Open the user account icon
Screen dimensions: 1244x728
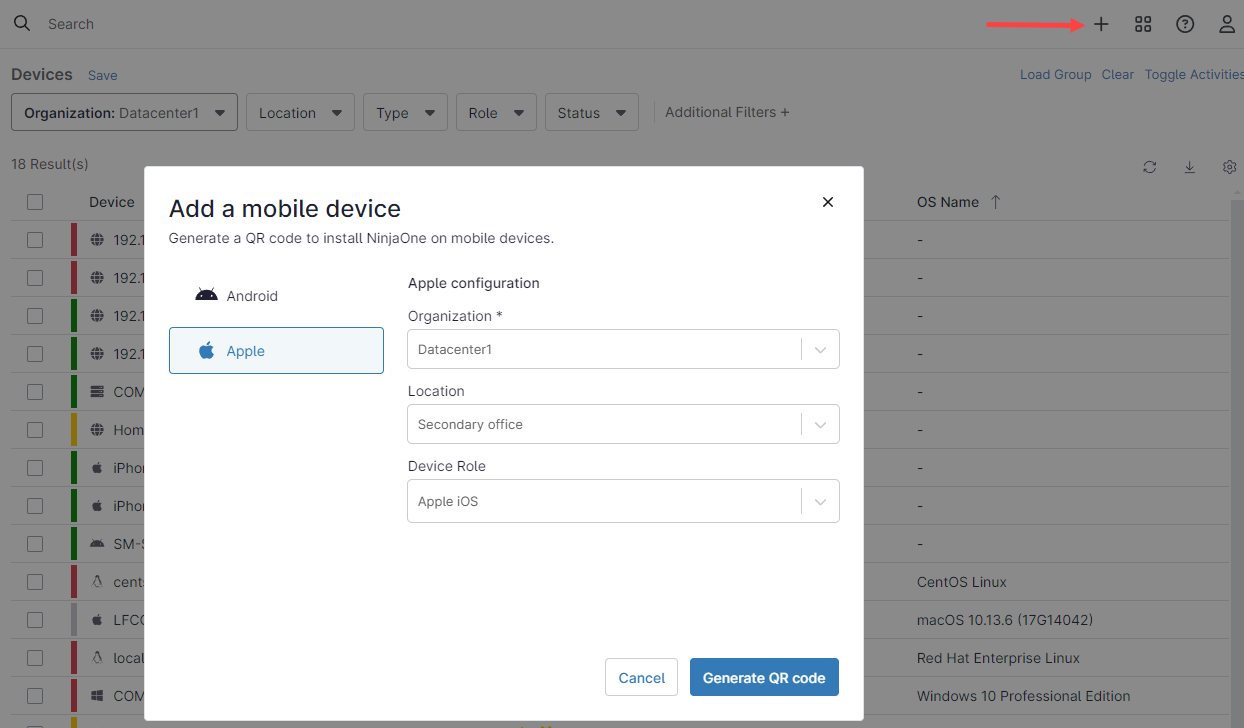[x=1227, y=24]
